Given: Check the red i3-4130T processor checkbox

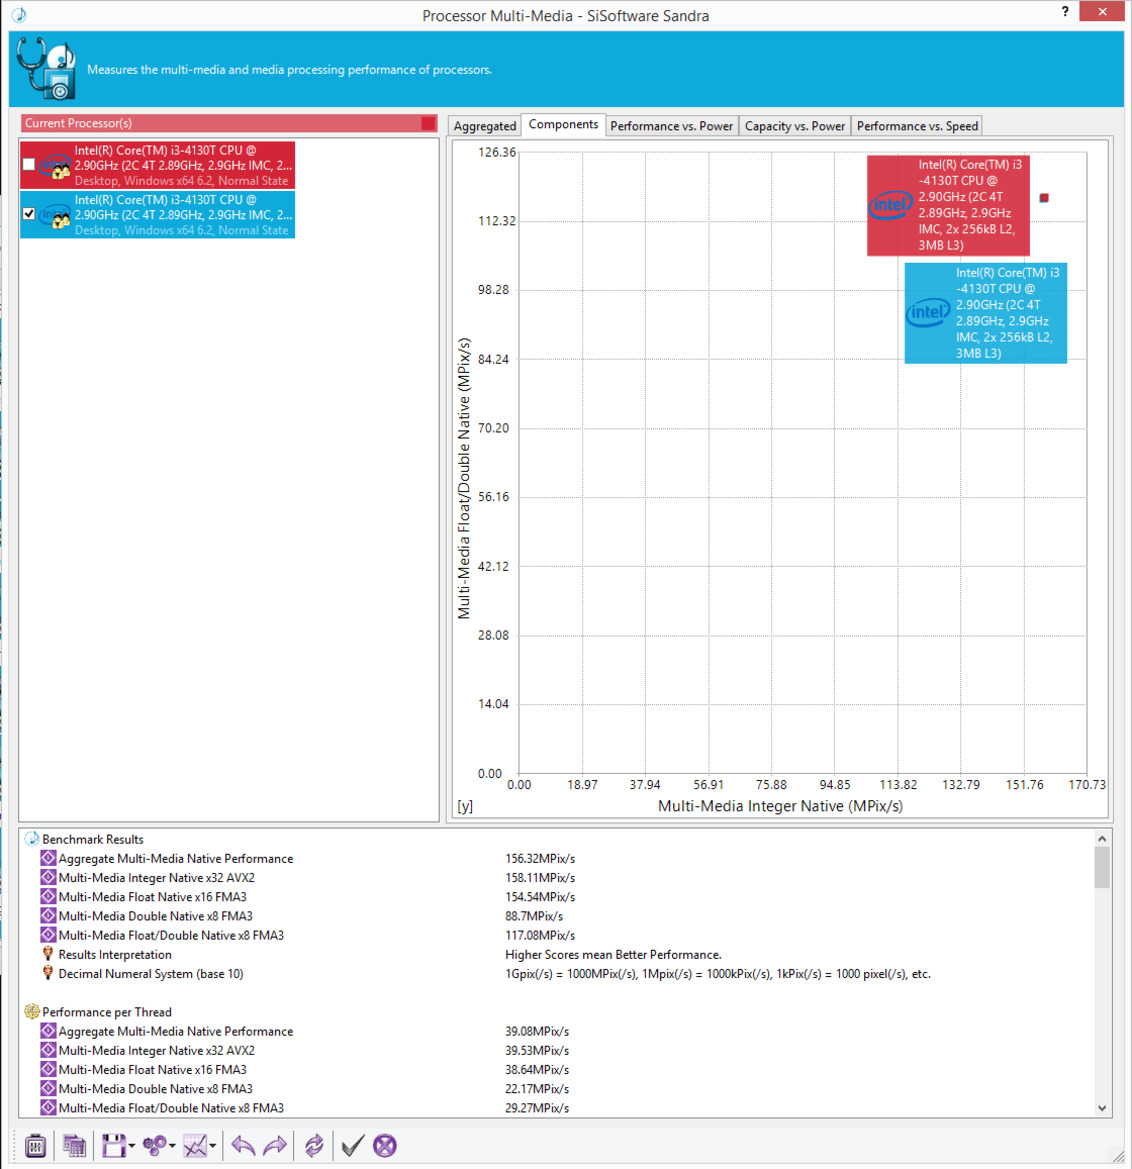Looking at the screenshot, I should pos(29,164).
